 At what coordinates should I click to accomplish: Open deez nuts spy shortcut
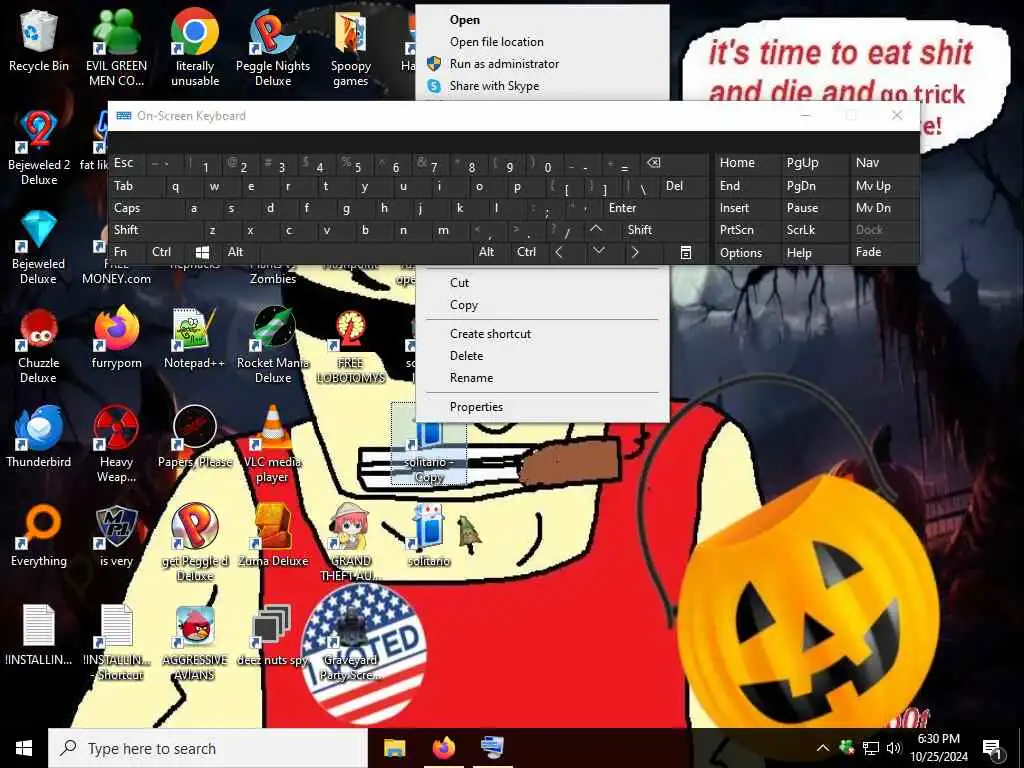tap(273, 635)
